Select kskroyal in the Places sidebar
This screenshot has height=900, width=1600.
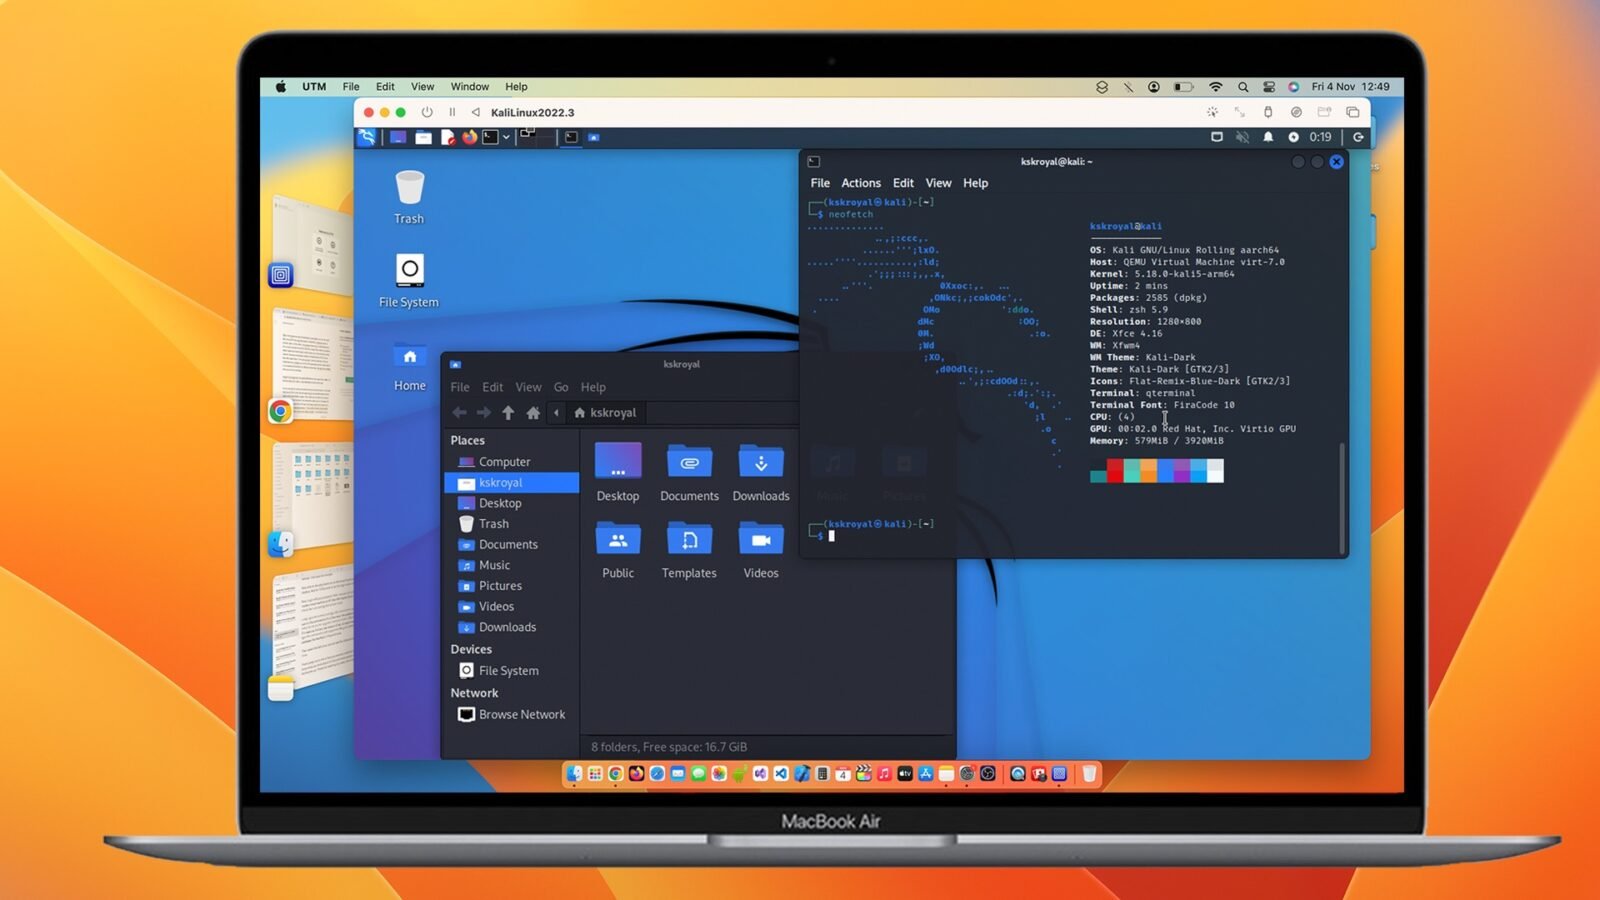pyautogui.click(x=511, y=482)
